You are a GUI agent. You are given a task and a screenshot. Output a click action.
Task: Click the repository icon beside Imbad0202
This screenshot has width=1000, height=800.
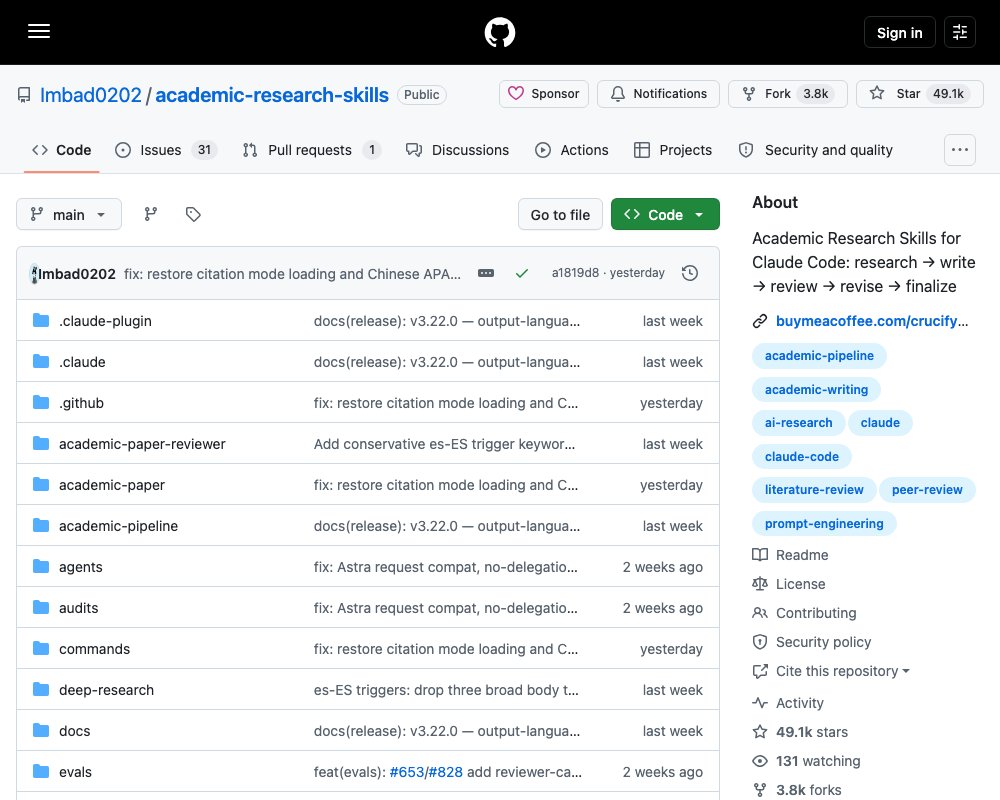pos(24,95)
